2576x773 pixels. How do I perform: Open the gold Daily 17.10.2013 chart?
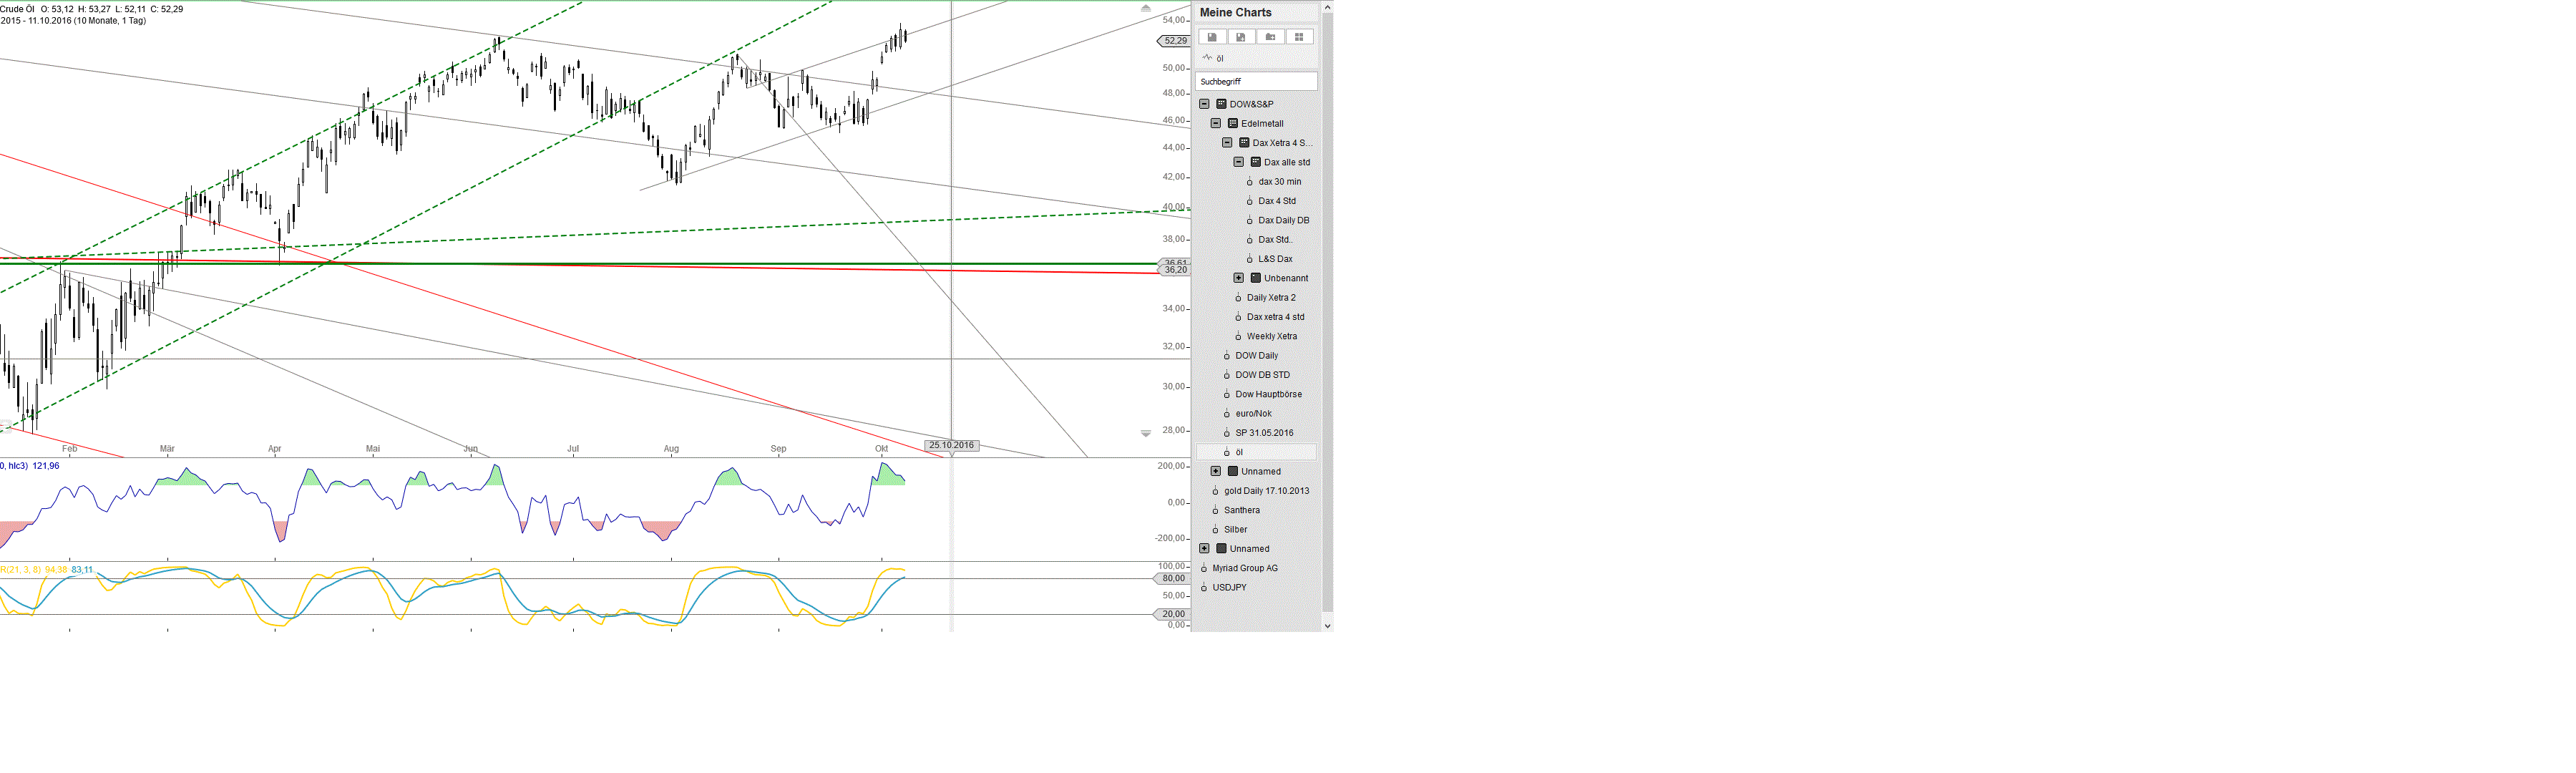coord(1266,491)
